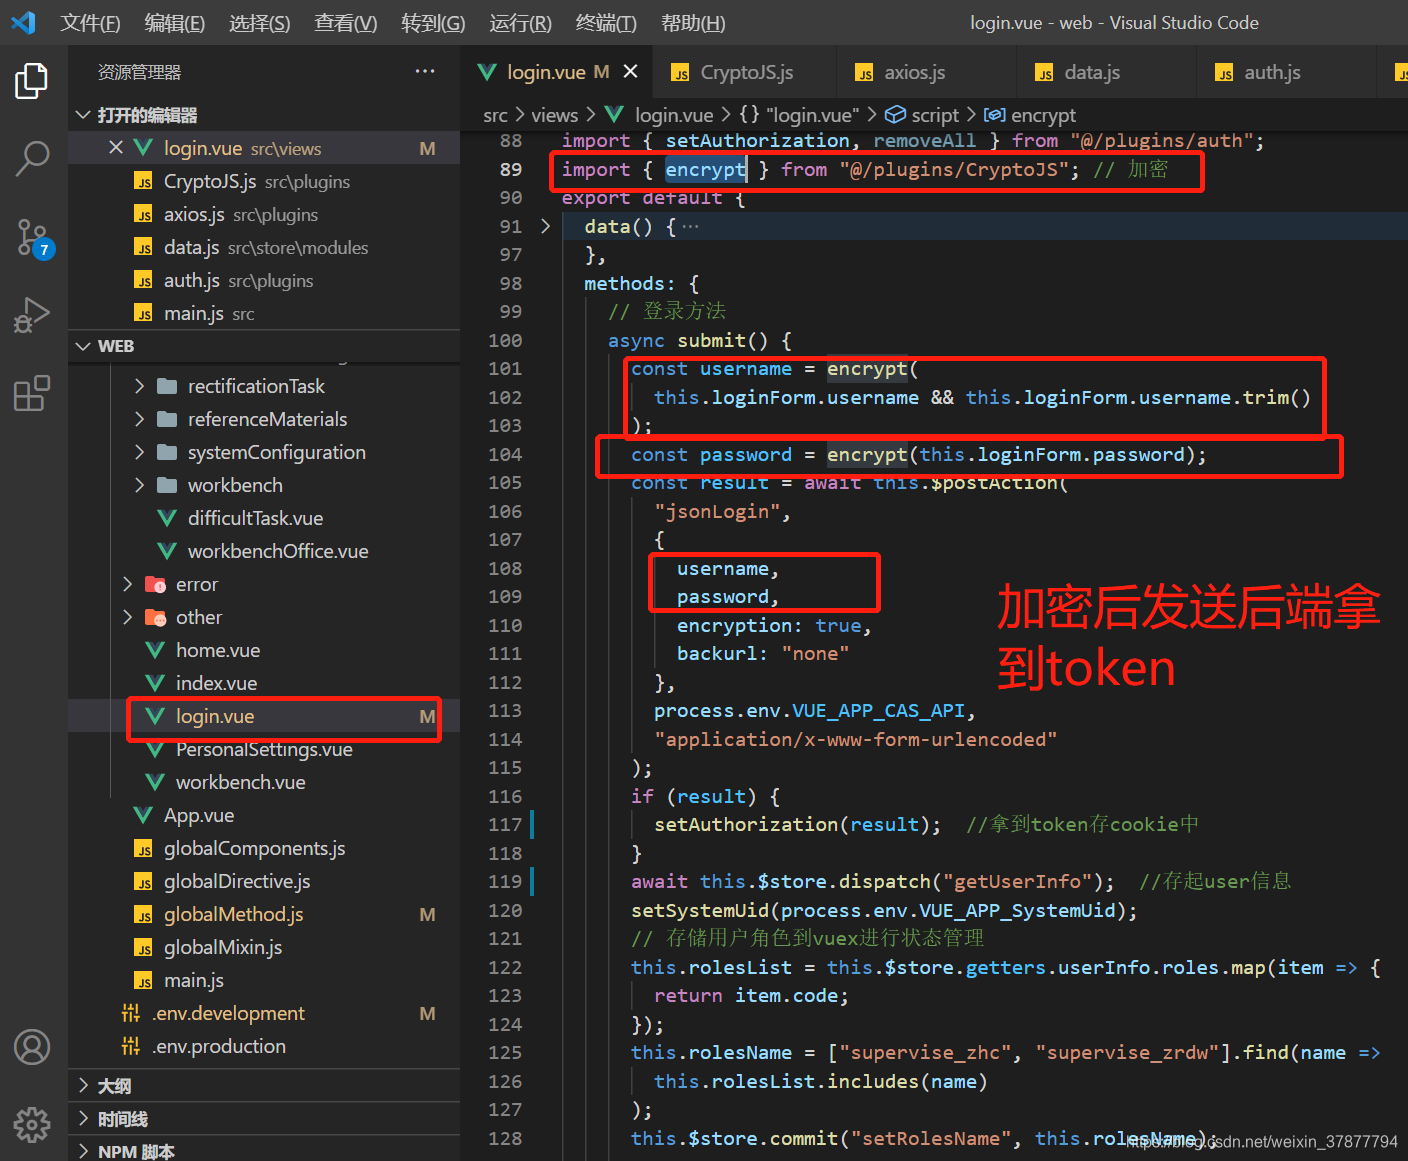Open auth.js from open editors list
1408x1161 pixels.
click(264, 280)
